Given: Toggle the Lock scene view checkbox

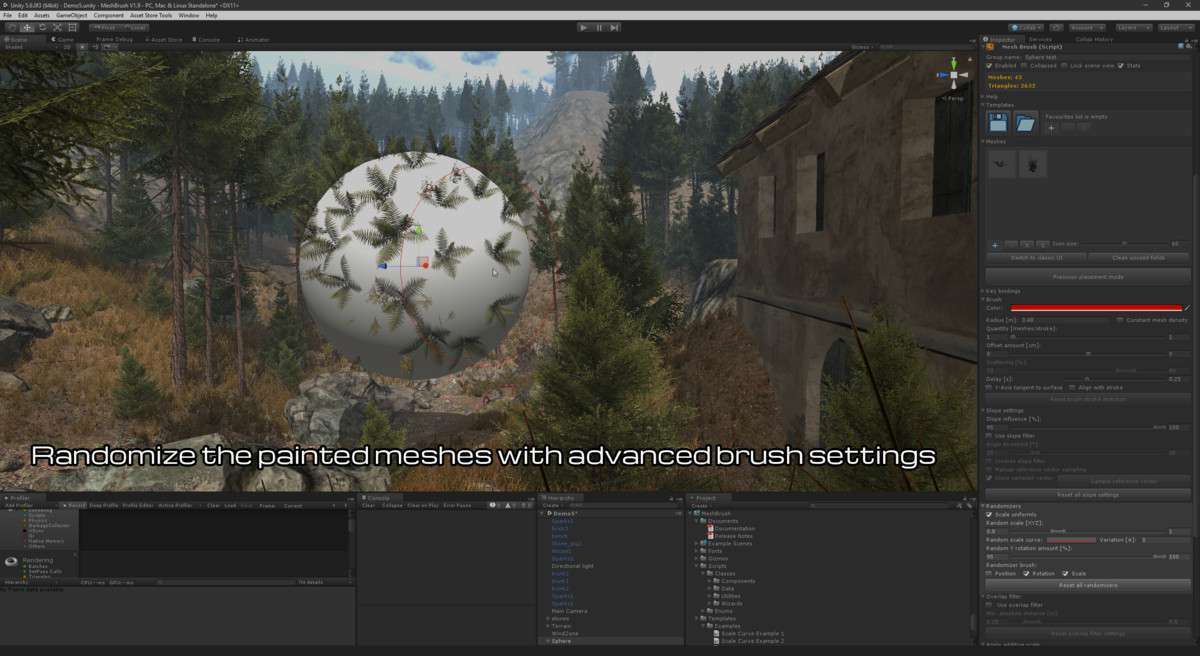Looking at the screenshot, I should pos(1062,66).
